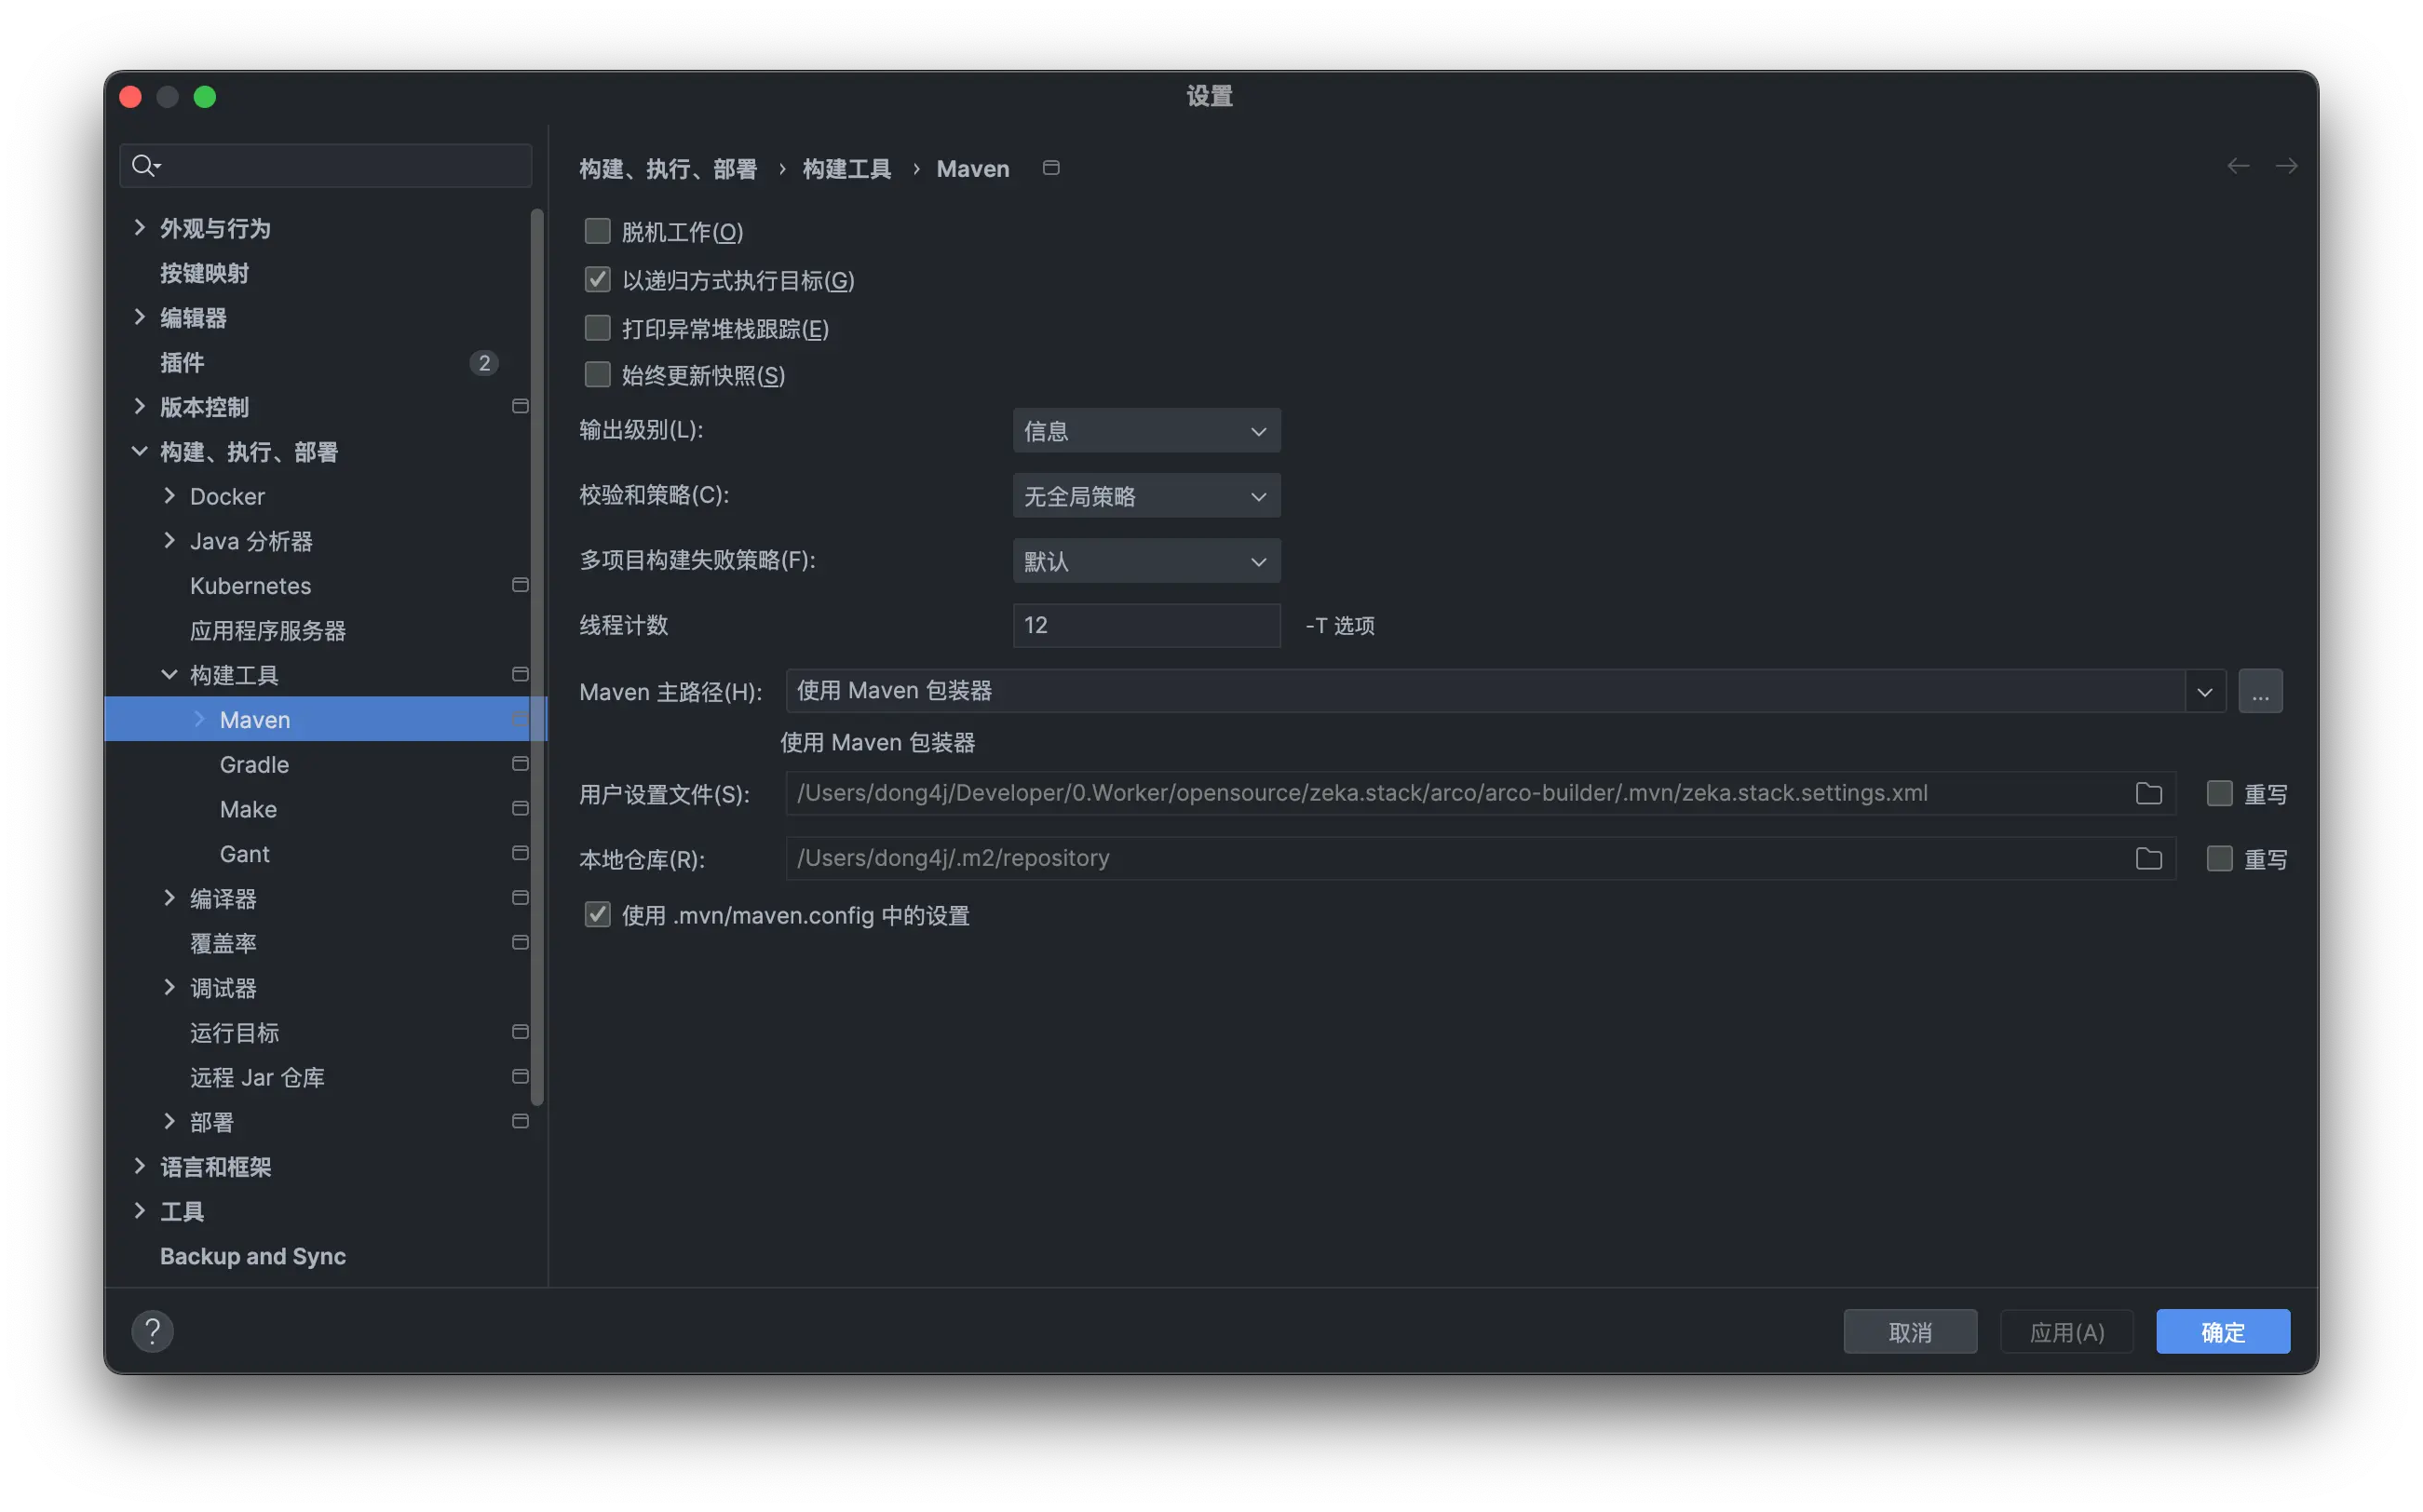Viewport: 2423px width, 1512px height.
Task: Toggle 打印异常堆栈跟踪 checkbox
Action: (597, 328)
